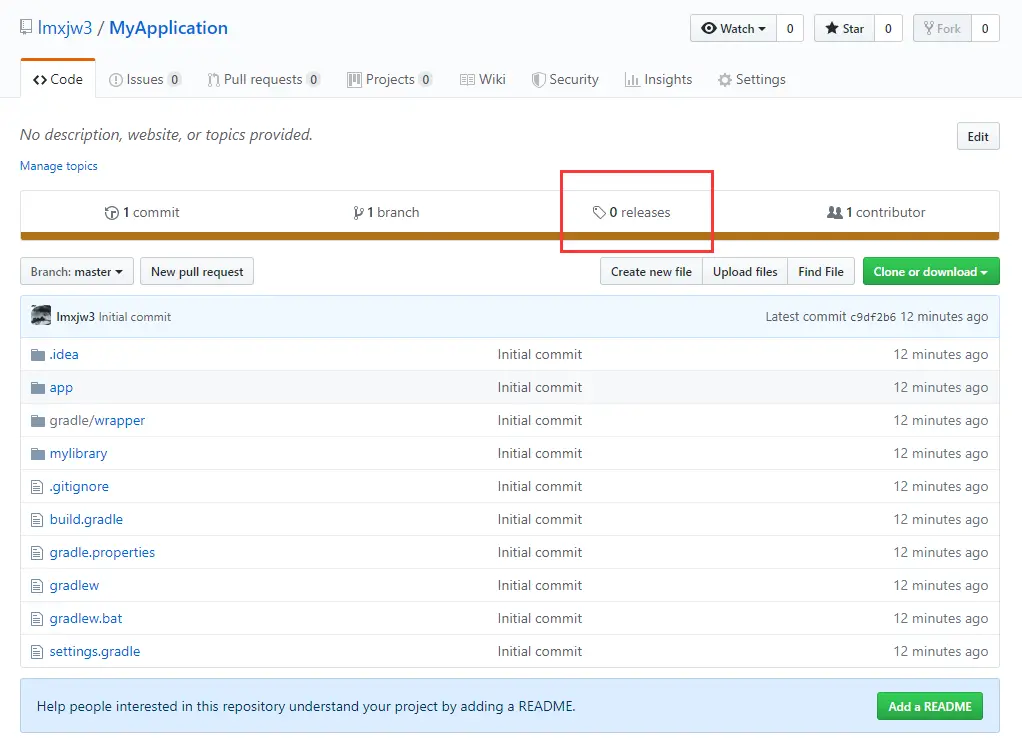Click the file icon for gradle.properties
Screen dimensions: 1022x751
37,553
